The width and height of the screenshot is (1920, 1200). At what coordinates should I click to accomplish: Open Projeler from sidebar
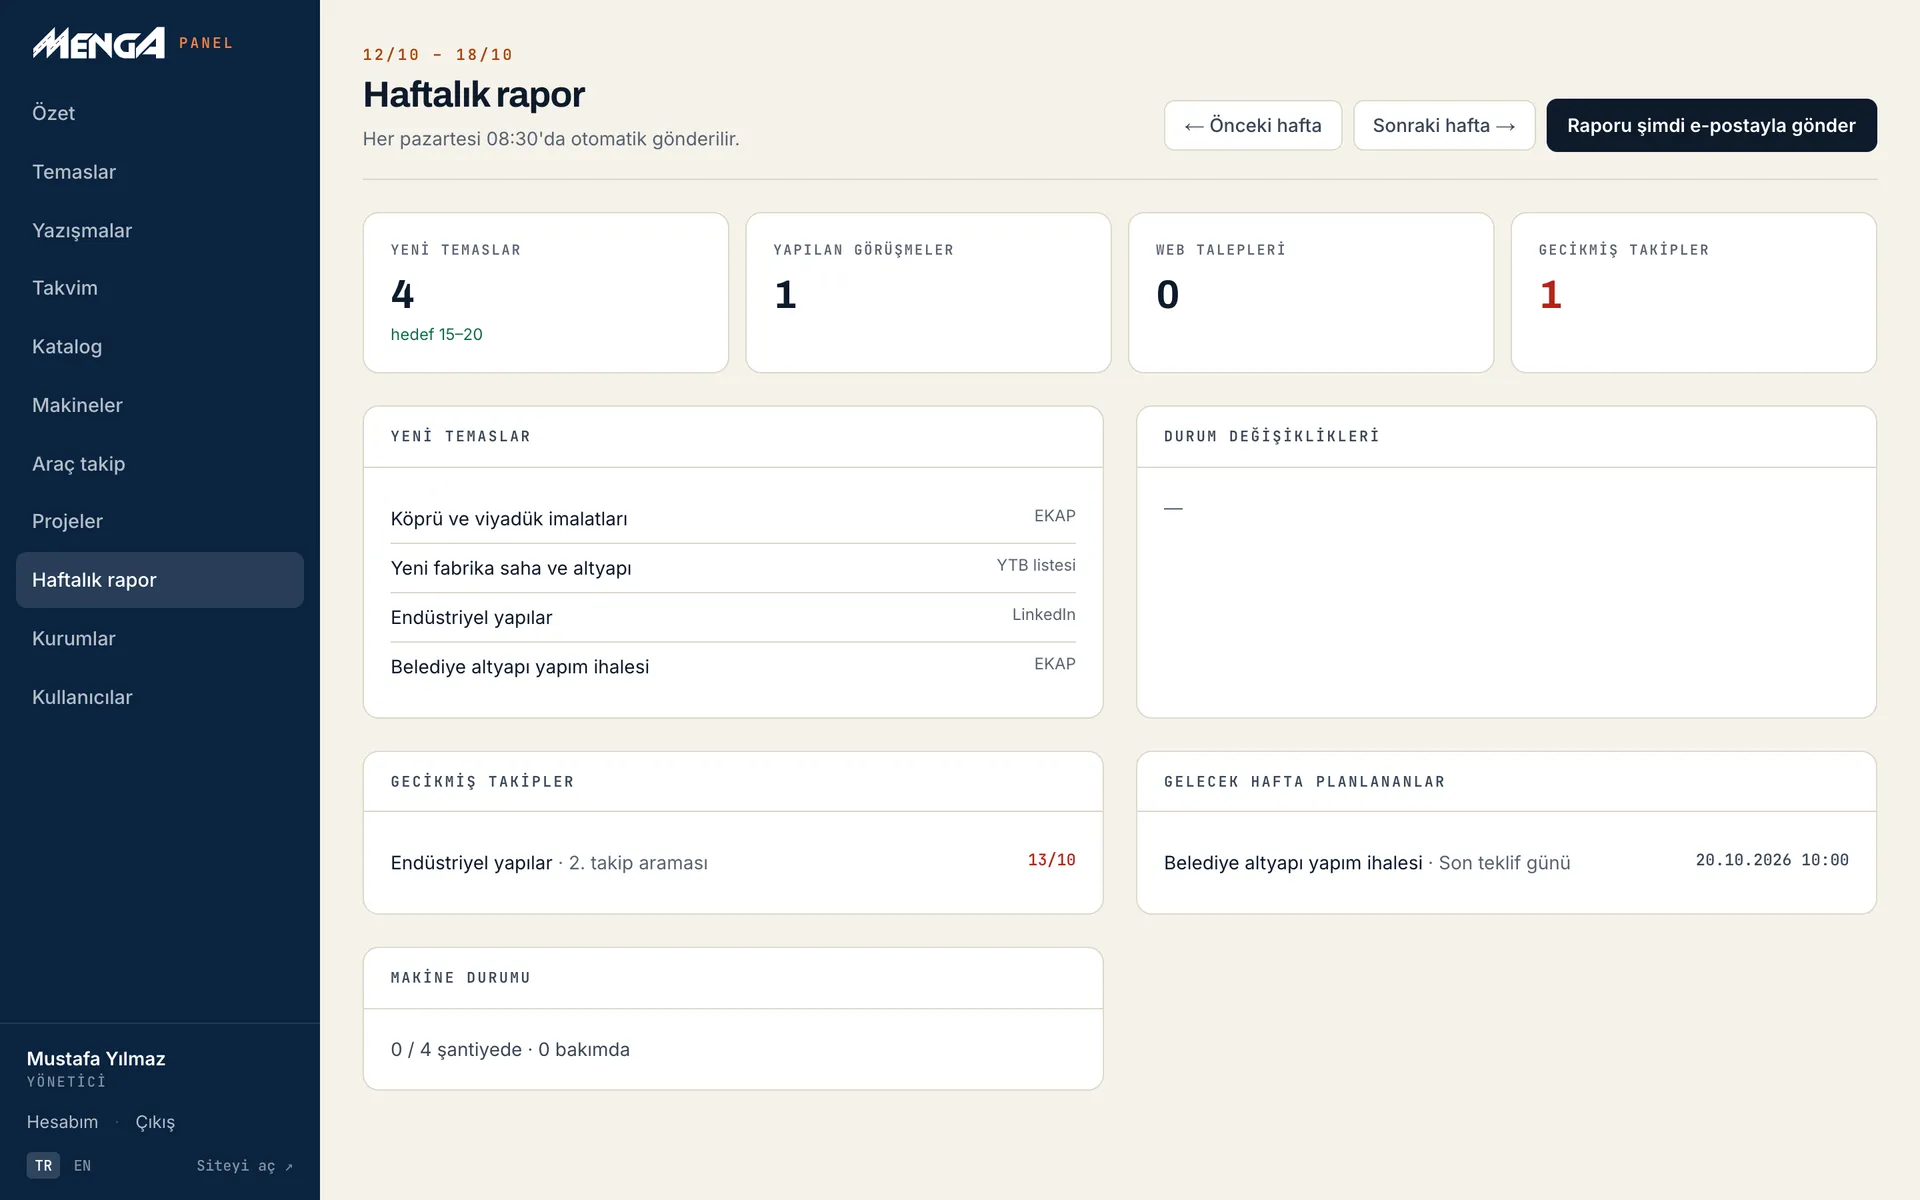tap(160, 521)
